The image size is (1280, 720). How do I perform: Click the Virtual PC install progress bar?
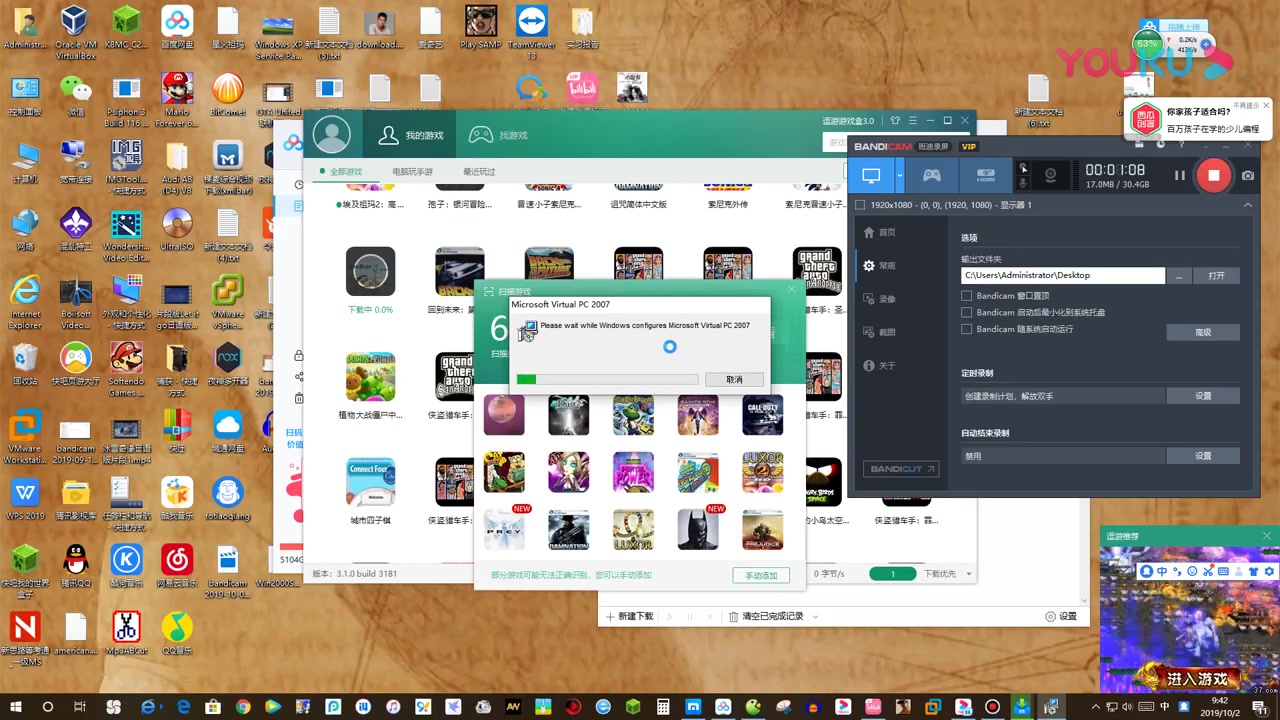tap(606, 380)
